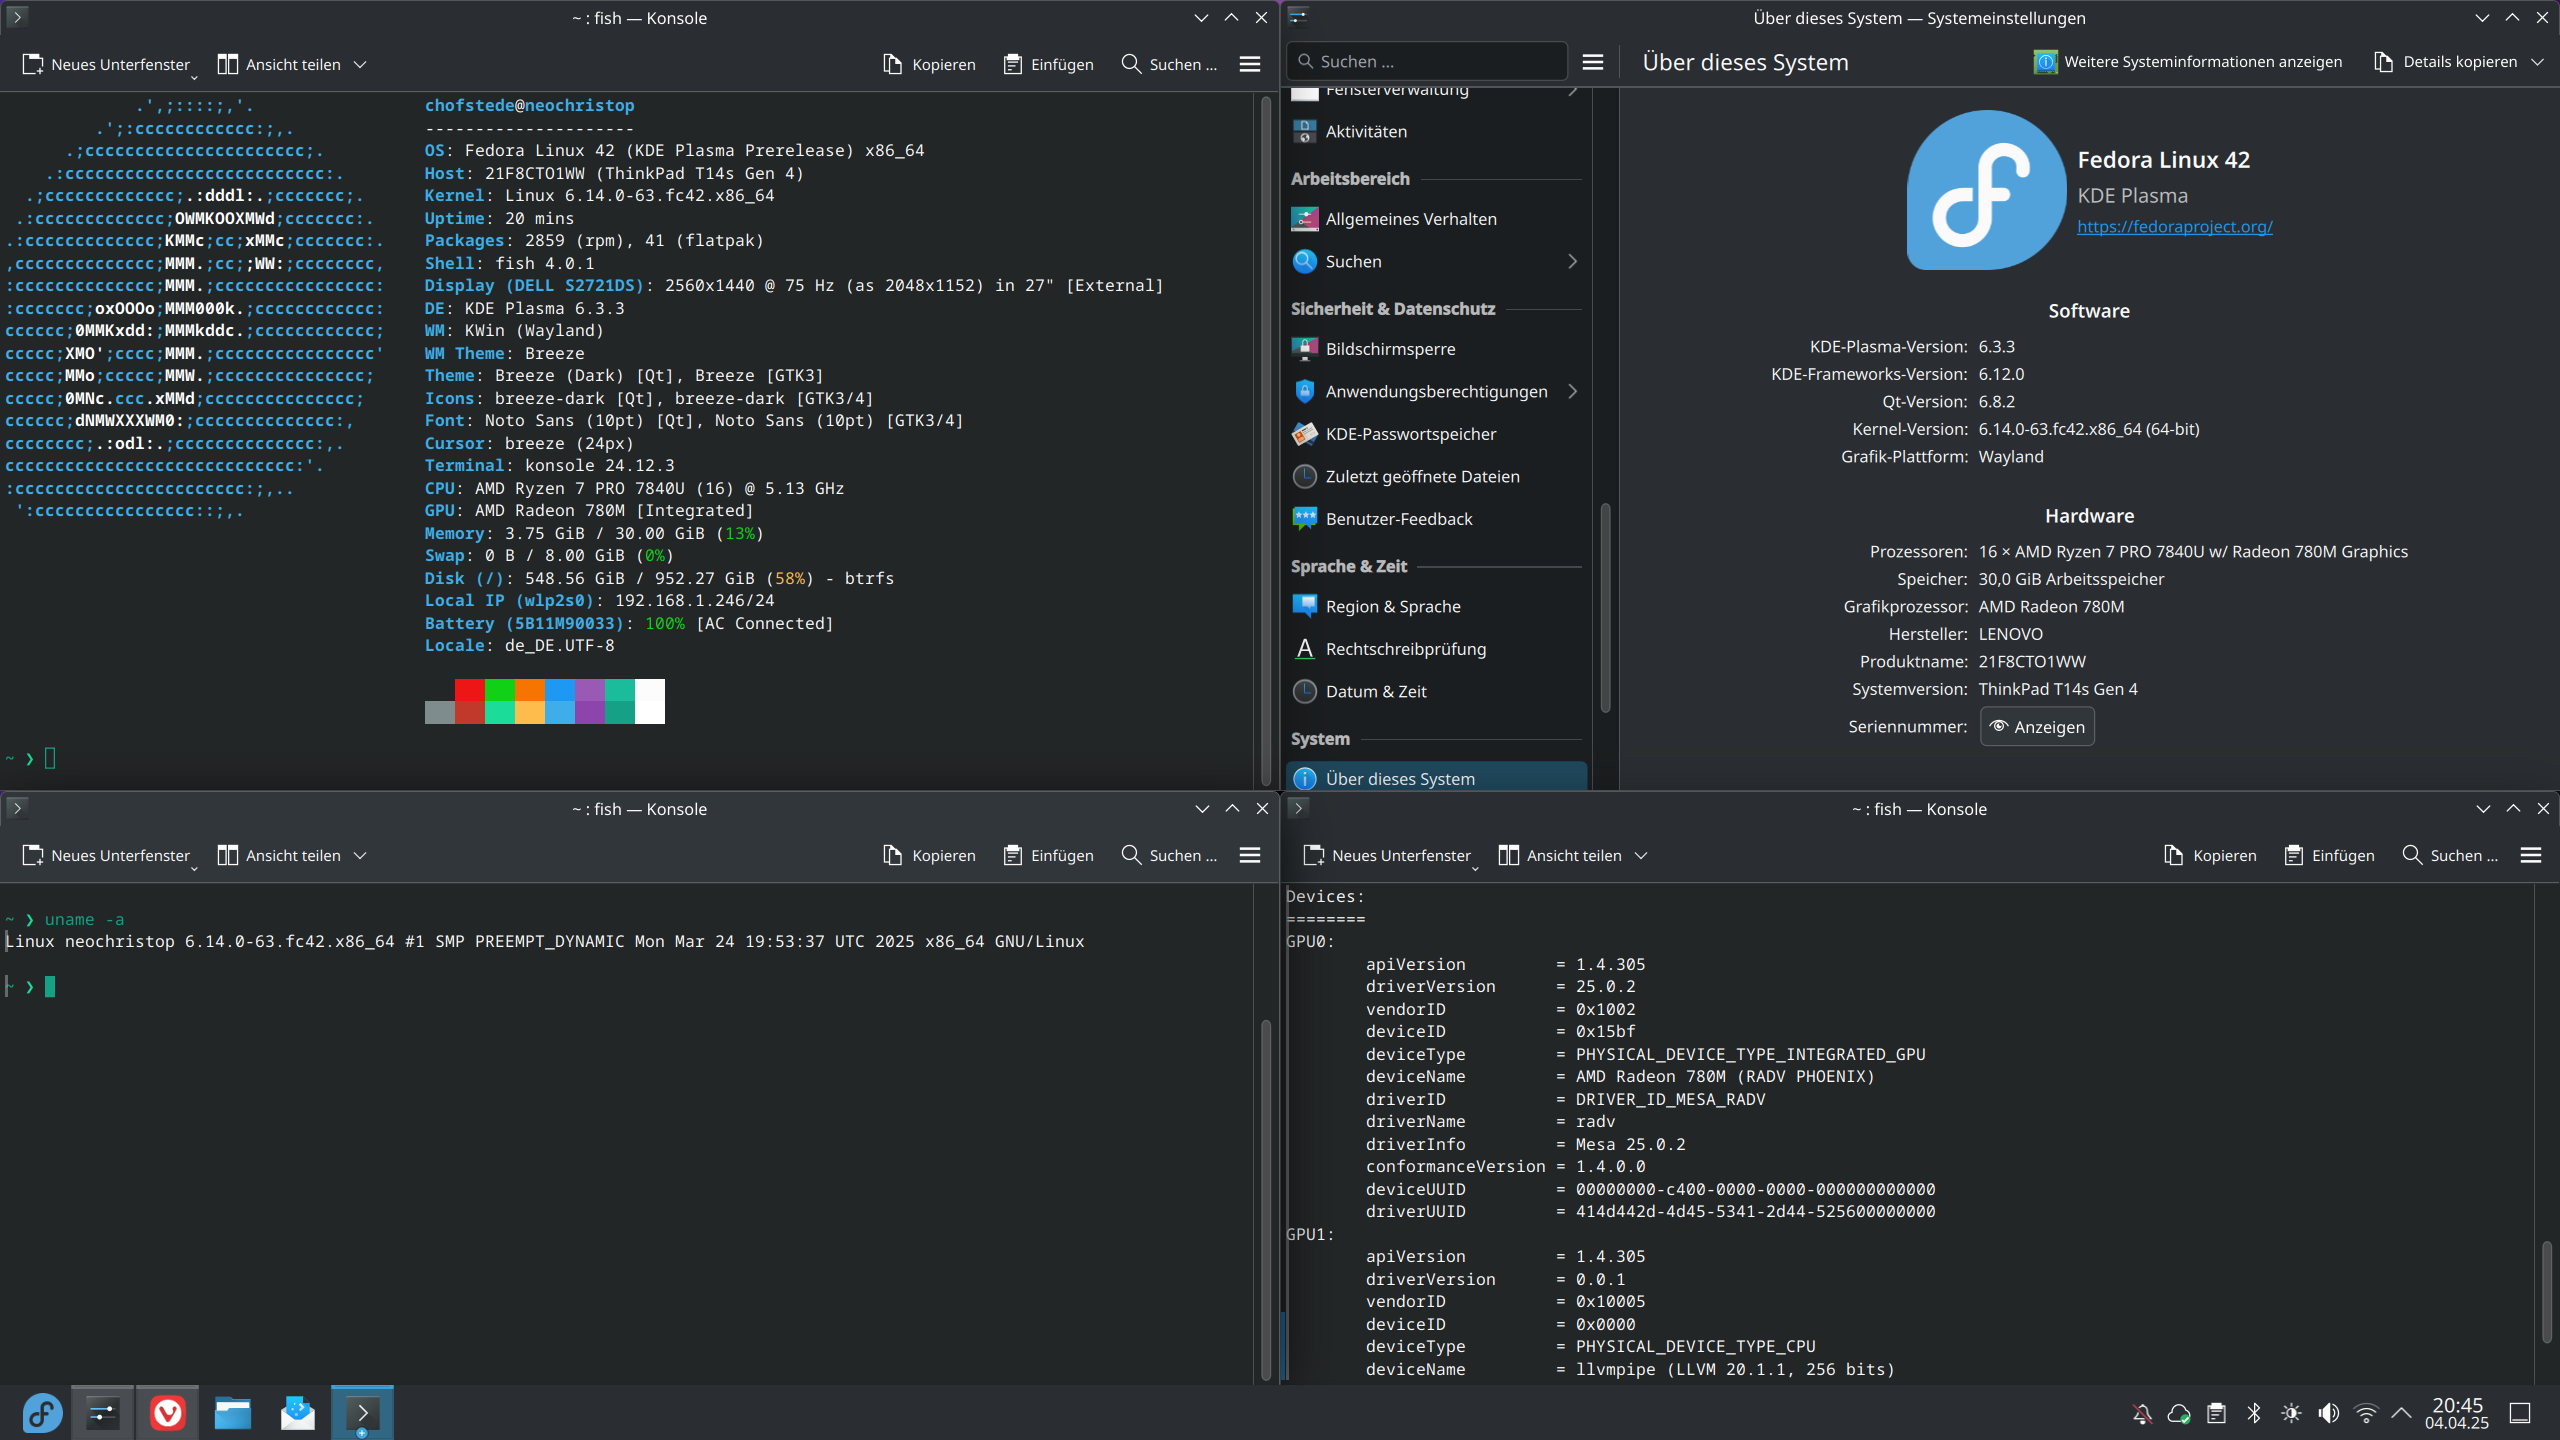Image resolution: width=2560 pixels, height=1440 pixels.
Task: Show the serial number with the Anzeigen button
Action: [x=2037, y=727]
